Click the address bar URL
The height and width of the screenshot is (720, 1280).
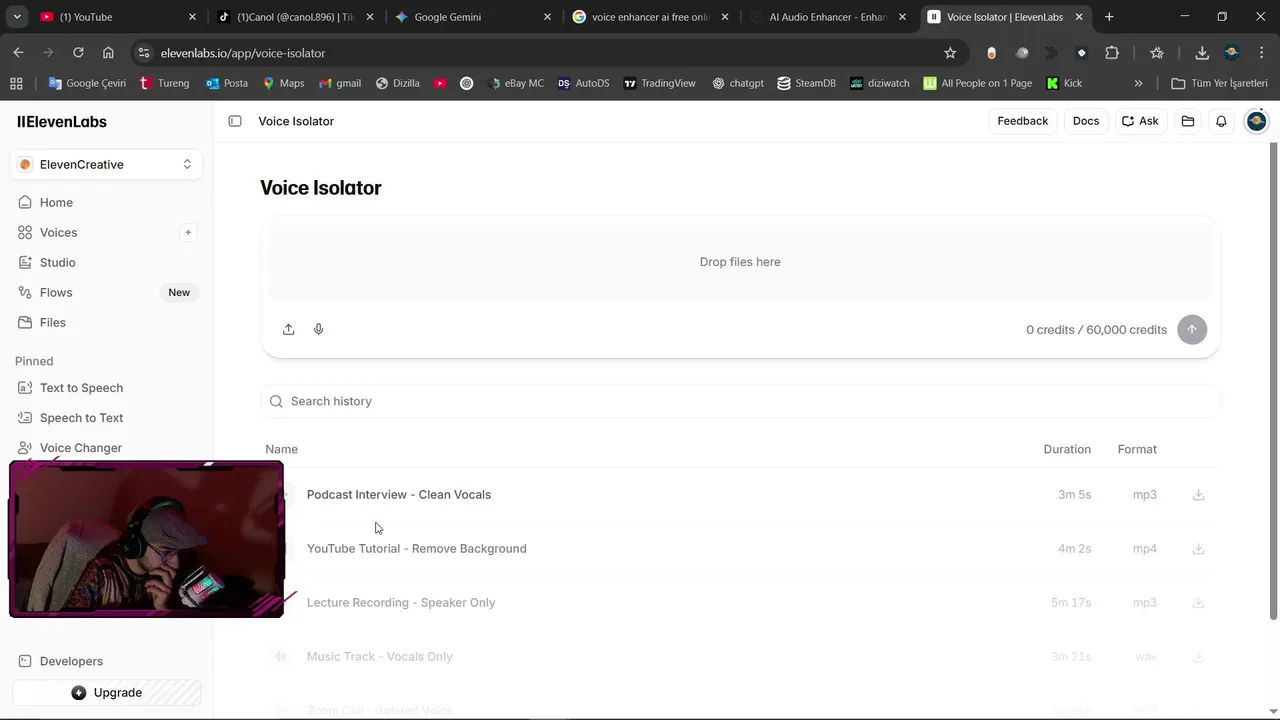tap(243, 53)
